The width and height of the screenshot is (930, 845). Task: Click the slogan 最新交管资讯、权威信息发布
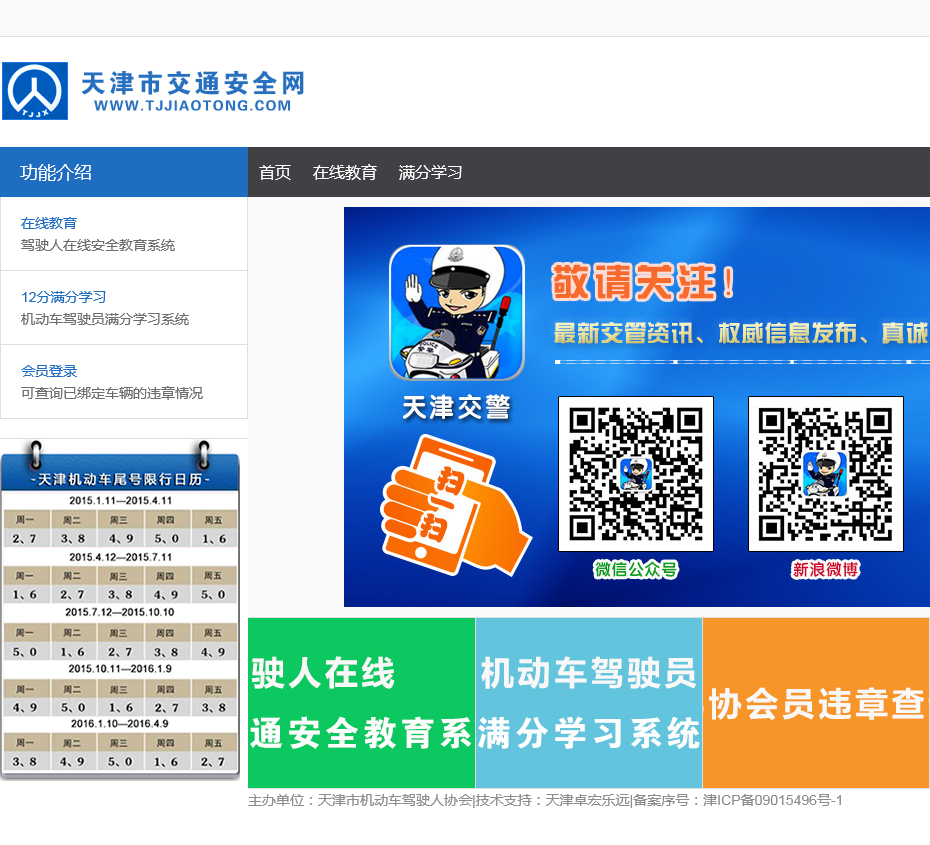706,333
